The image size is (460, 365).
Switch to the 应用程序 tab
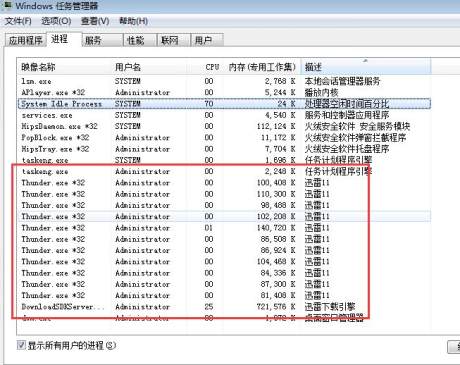click(26, 40)
